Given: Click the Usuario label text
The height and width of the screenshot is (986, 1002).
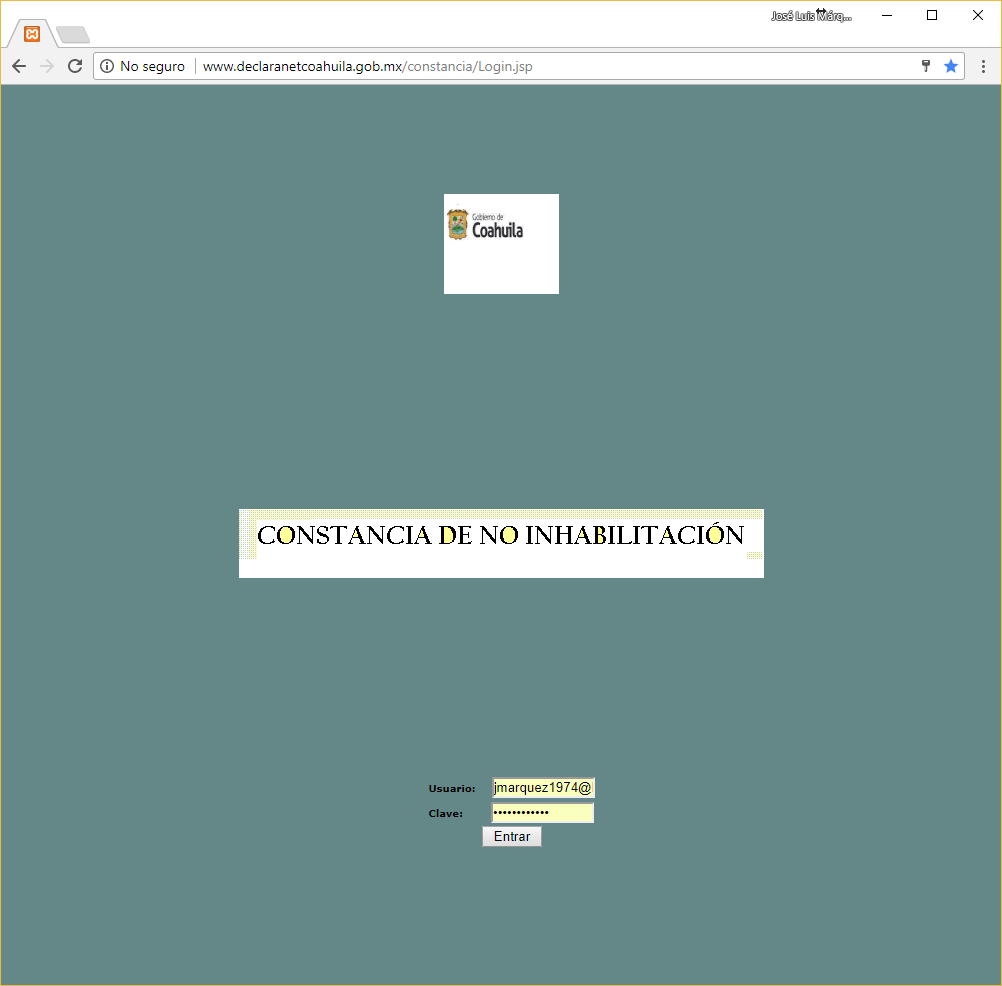Looking at the screenshot, I should pos(452,789).
